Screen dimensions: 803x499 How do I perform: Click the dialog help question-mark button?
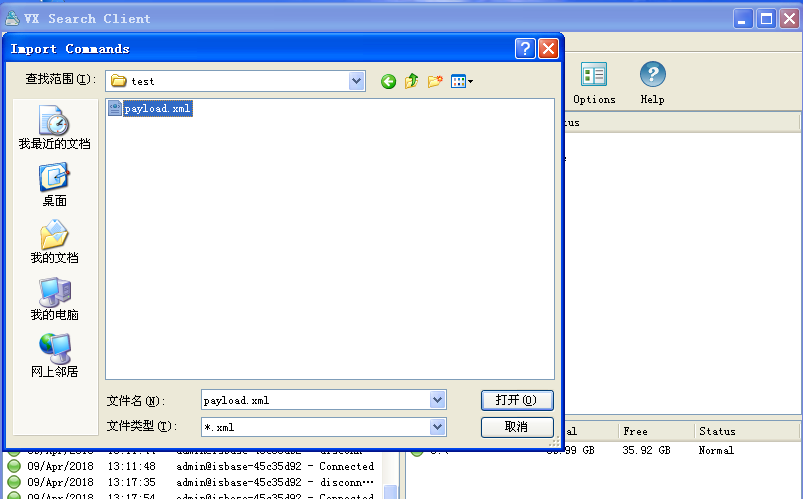pyautogui.click(x=525, y=49)
